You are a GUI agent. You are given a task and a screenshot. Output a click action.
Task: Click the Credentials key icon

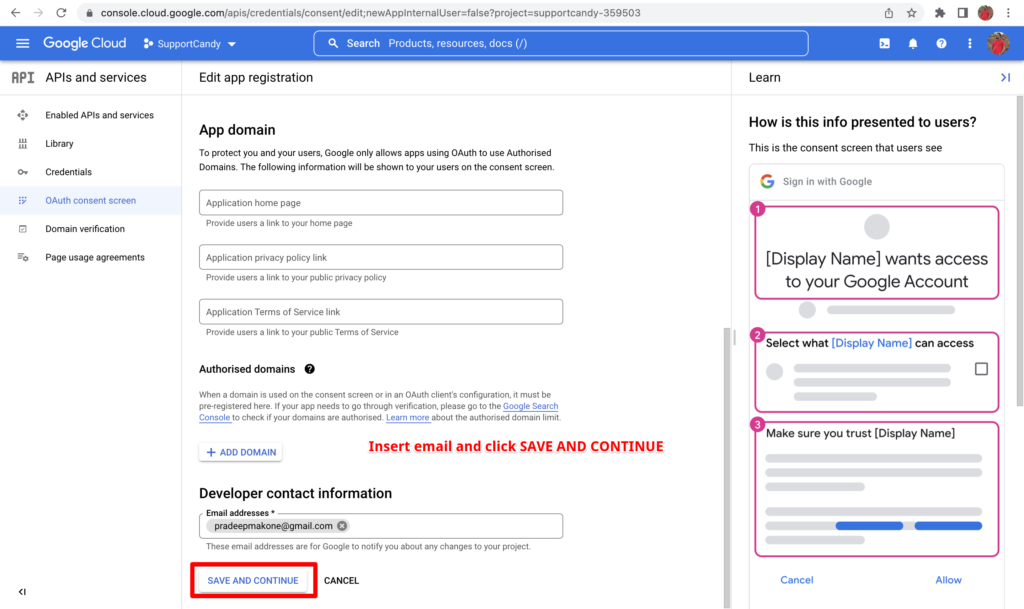click(23, 172)
